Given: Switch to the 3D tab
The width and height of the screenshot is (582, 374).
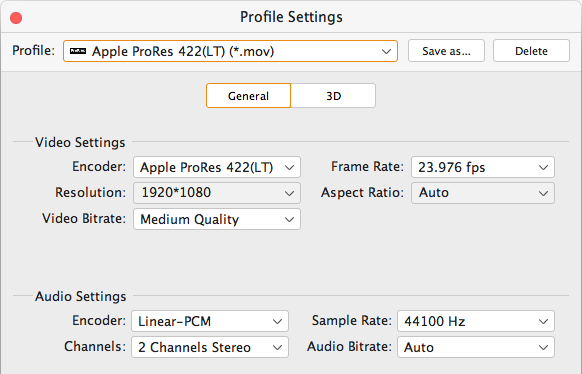Looking at the screenshot, I should (333, 96).
